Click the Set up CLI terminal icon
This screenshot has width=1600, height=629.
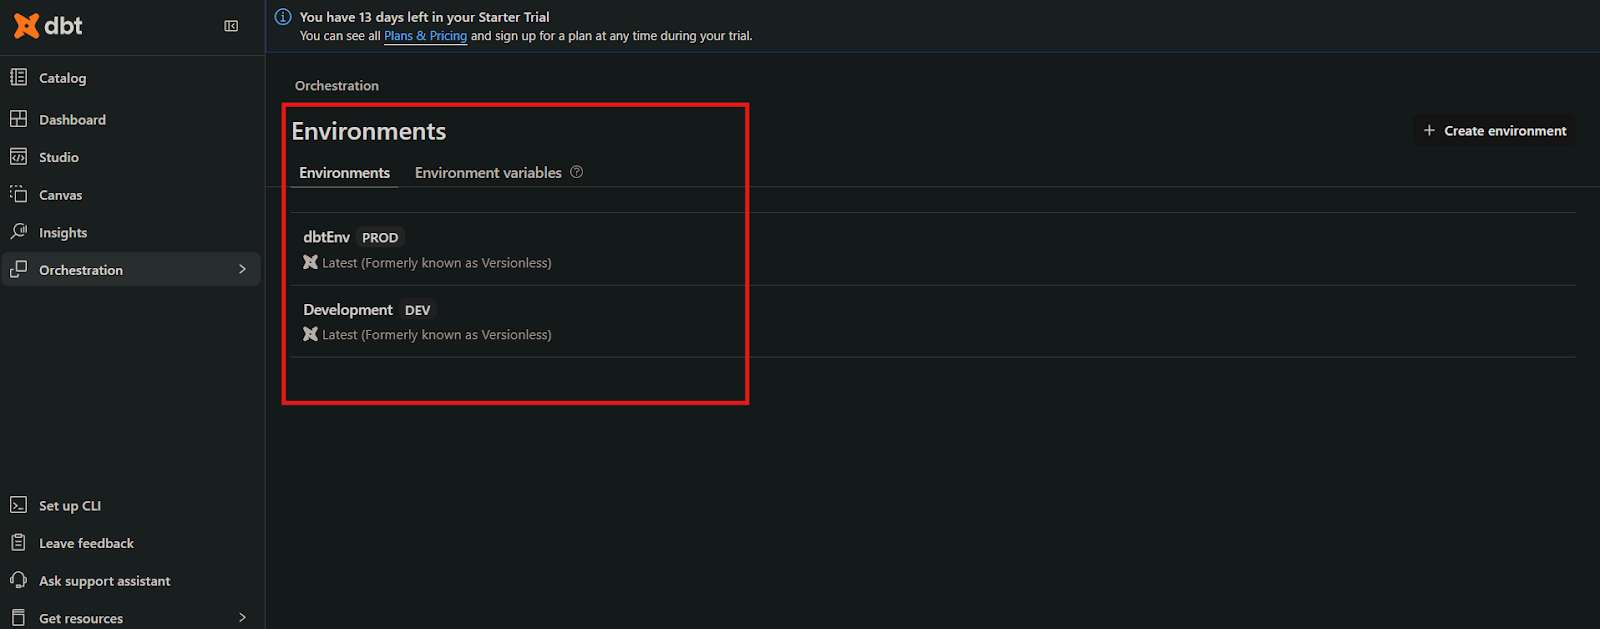click(18, 505)
